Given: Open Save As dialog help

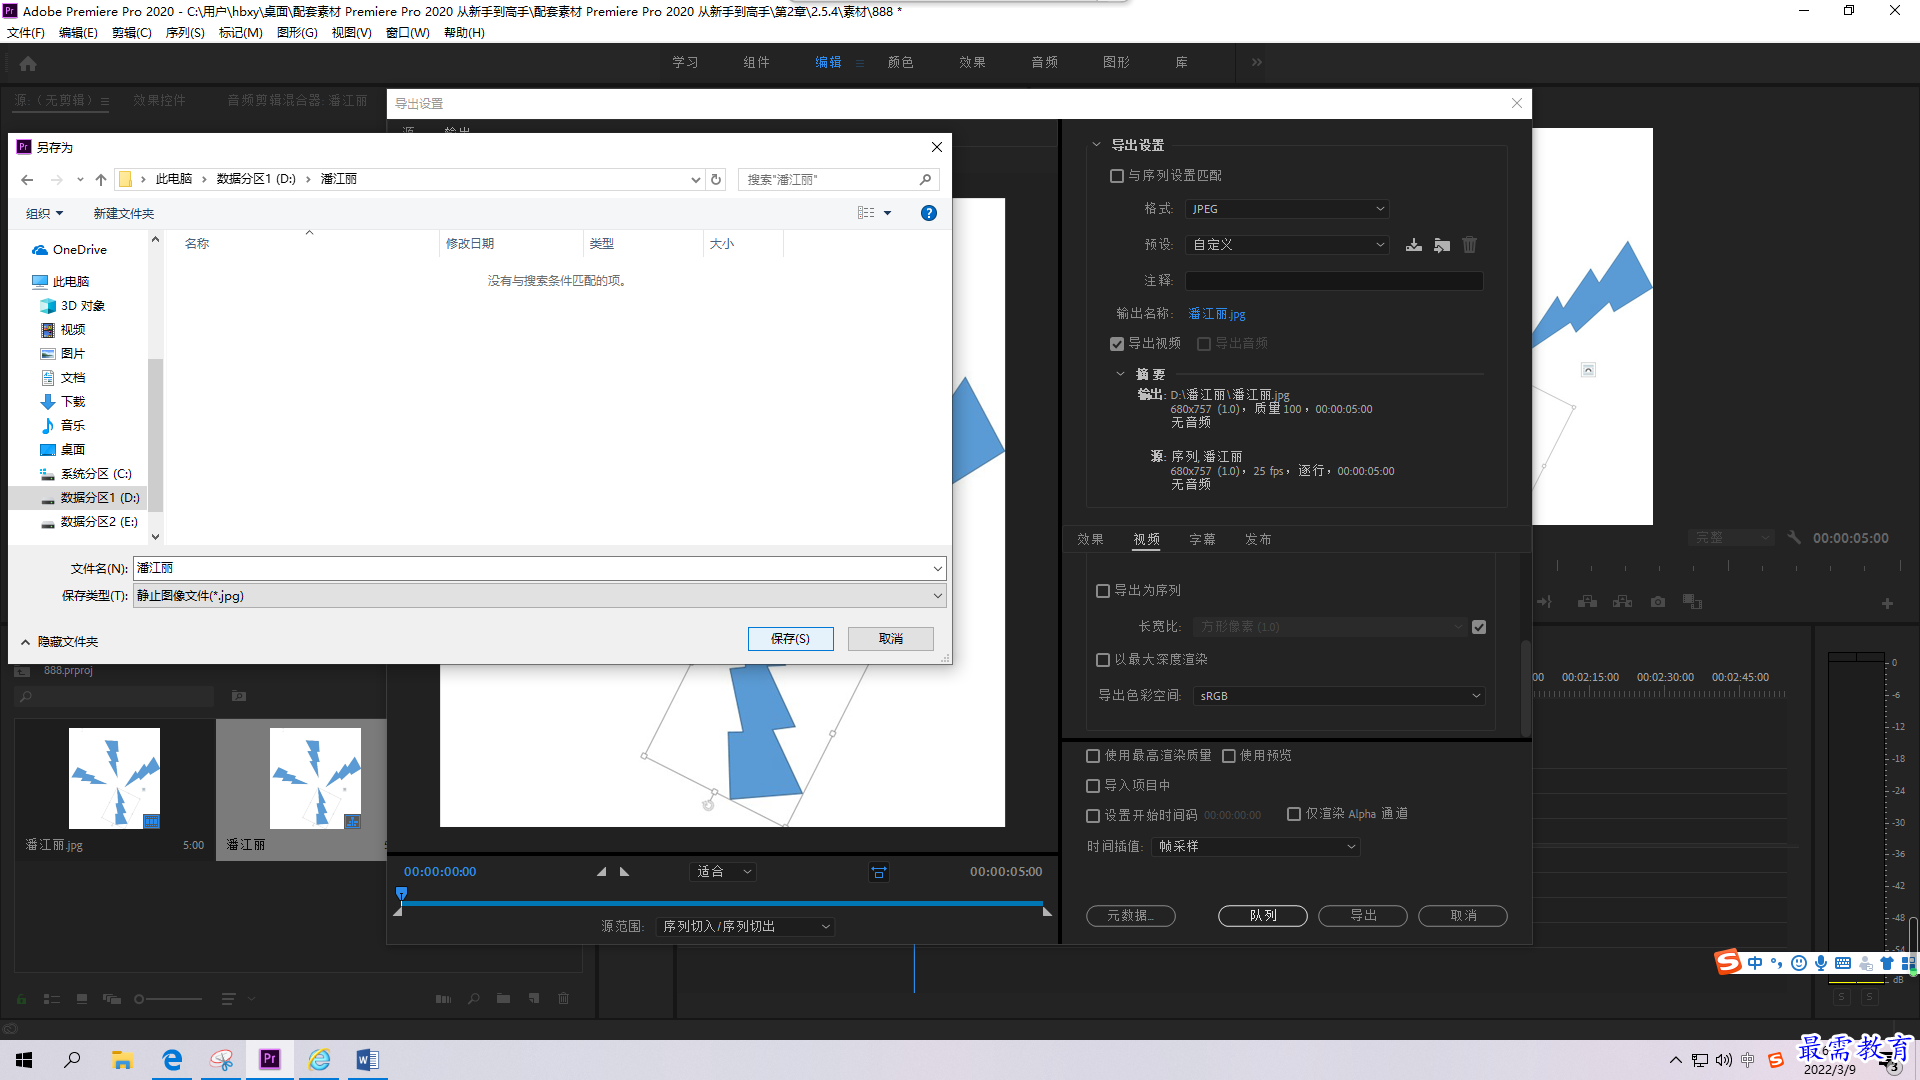Looking at the screenshot, I should (929, 213).
